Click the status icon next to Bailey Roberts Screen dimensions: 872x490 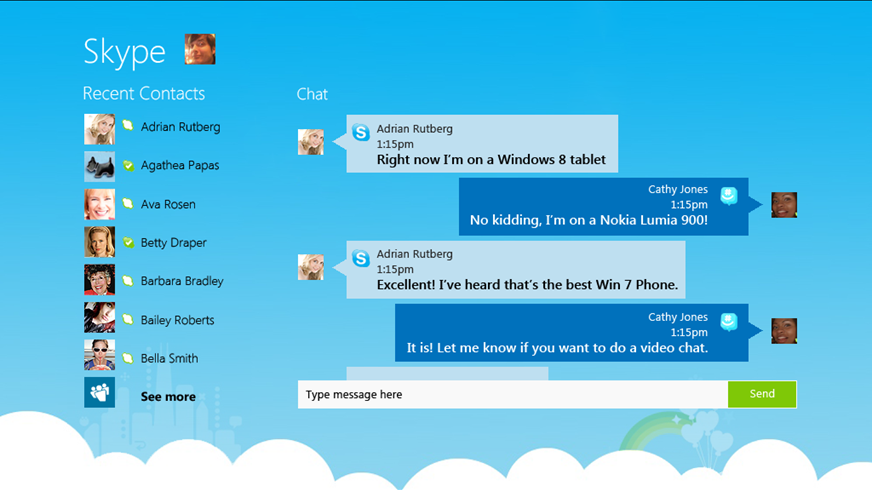pyautogui.click(x=128, y=319)
